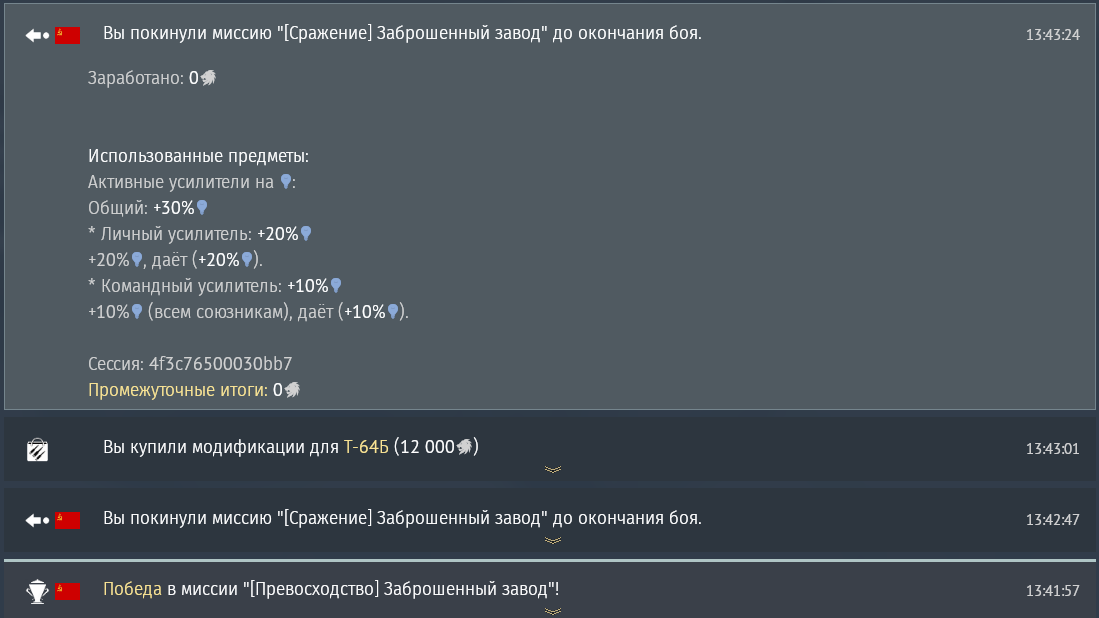Viewport: 1099px width, 618px height.
Task: Select the session ID 4f3c76500030bb7 text
Action: point(220,364)
